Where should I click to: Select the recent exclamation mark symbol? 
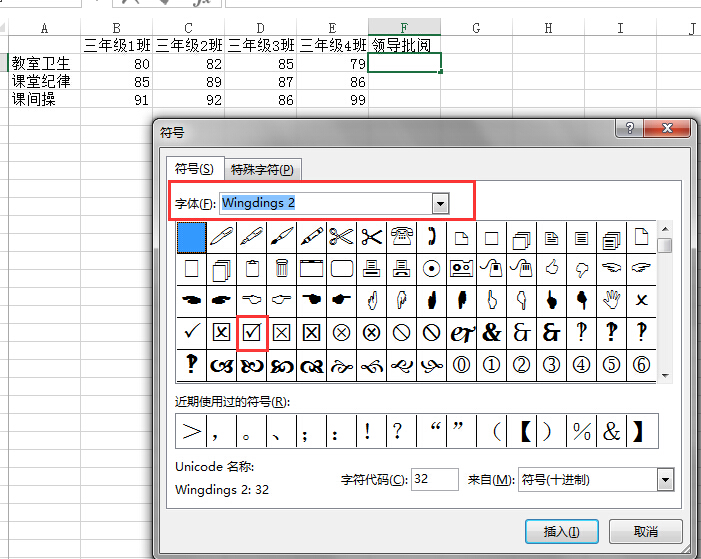point(372,431)
